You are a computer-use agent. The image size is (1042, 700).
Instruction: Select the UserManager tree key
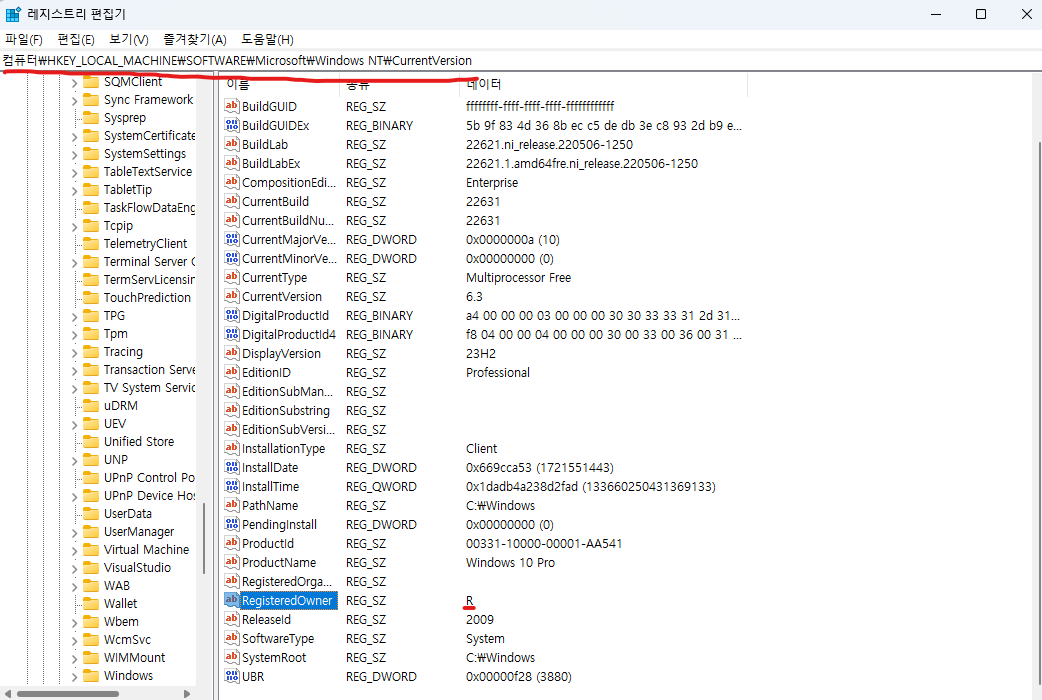pyautogui.click(x=139, y=532)
